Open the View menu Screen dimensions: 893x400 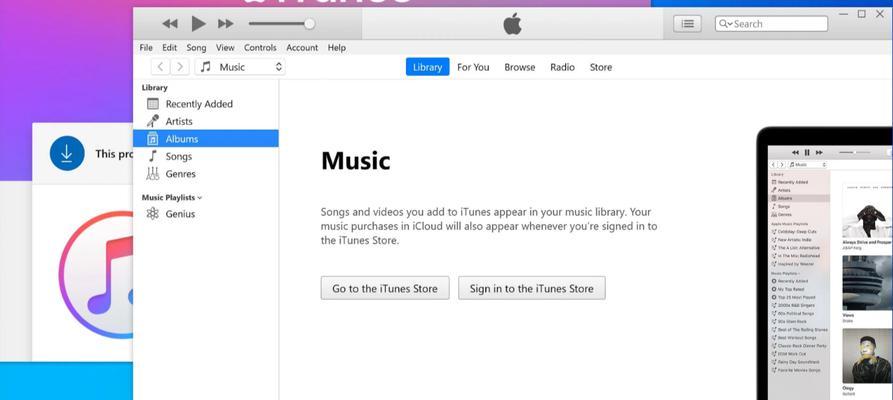225,48
